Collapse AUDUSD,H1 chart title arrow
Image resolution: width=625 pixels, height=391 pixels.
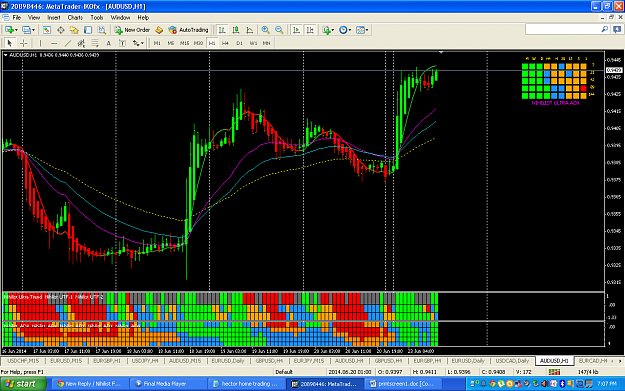pyautogui.click(x=6, y=55)
